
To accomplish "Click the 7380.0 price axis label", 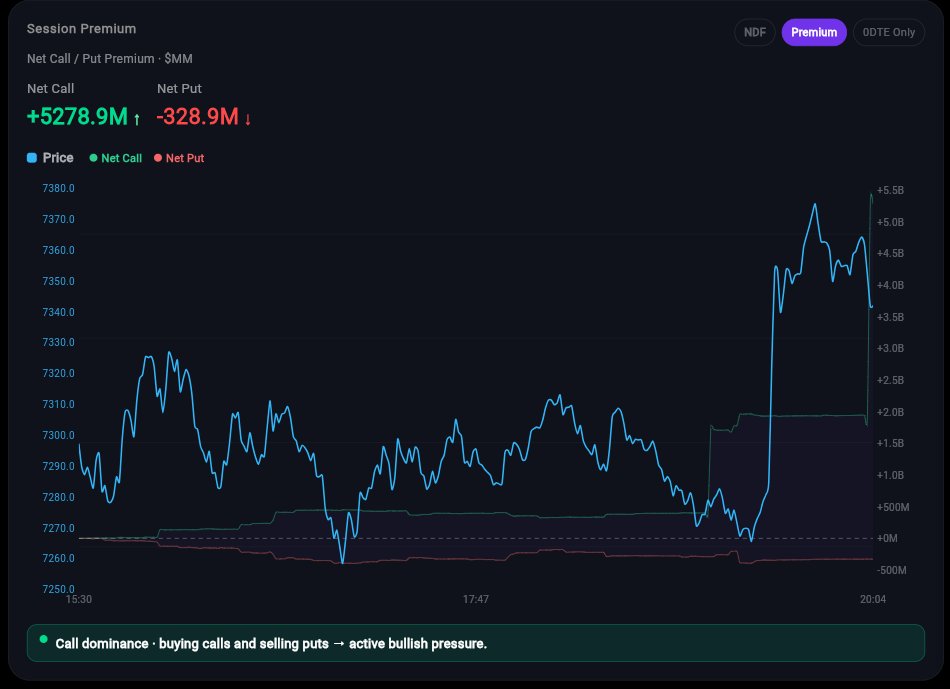I will [58, 188].
